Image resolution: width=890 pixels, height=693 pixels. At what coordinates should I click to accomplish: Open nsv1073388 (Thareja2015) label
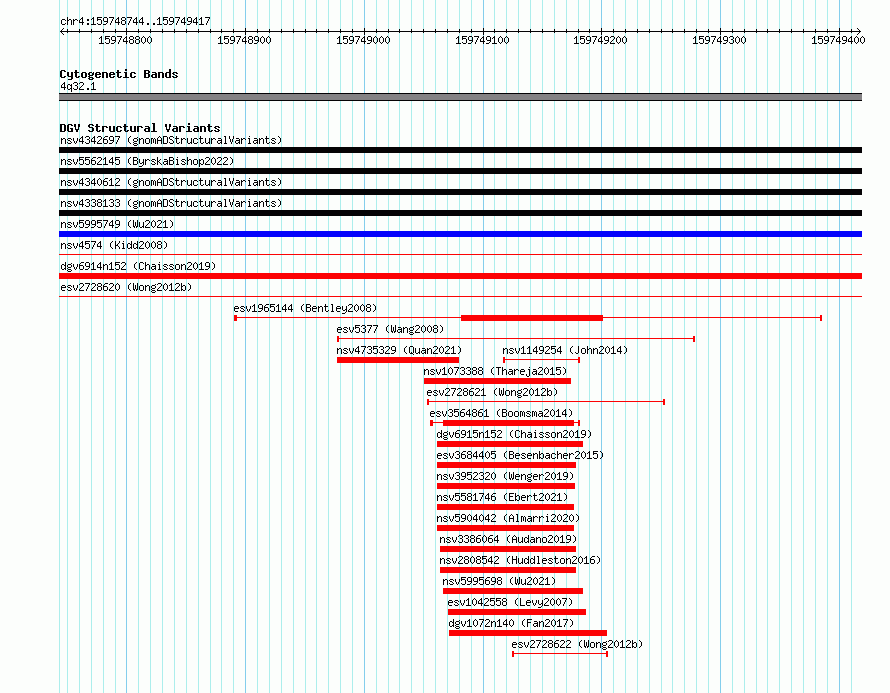tap(495, 371)
